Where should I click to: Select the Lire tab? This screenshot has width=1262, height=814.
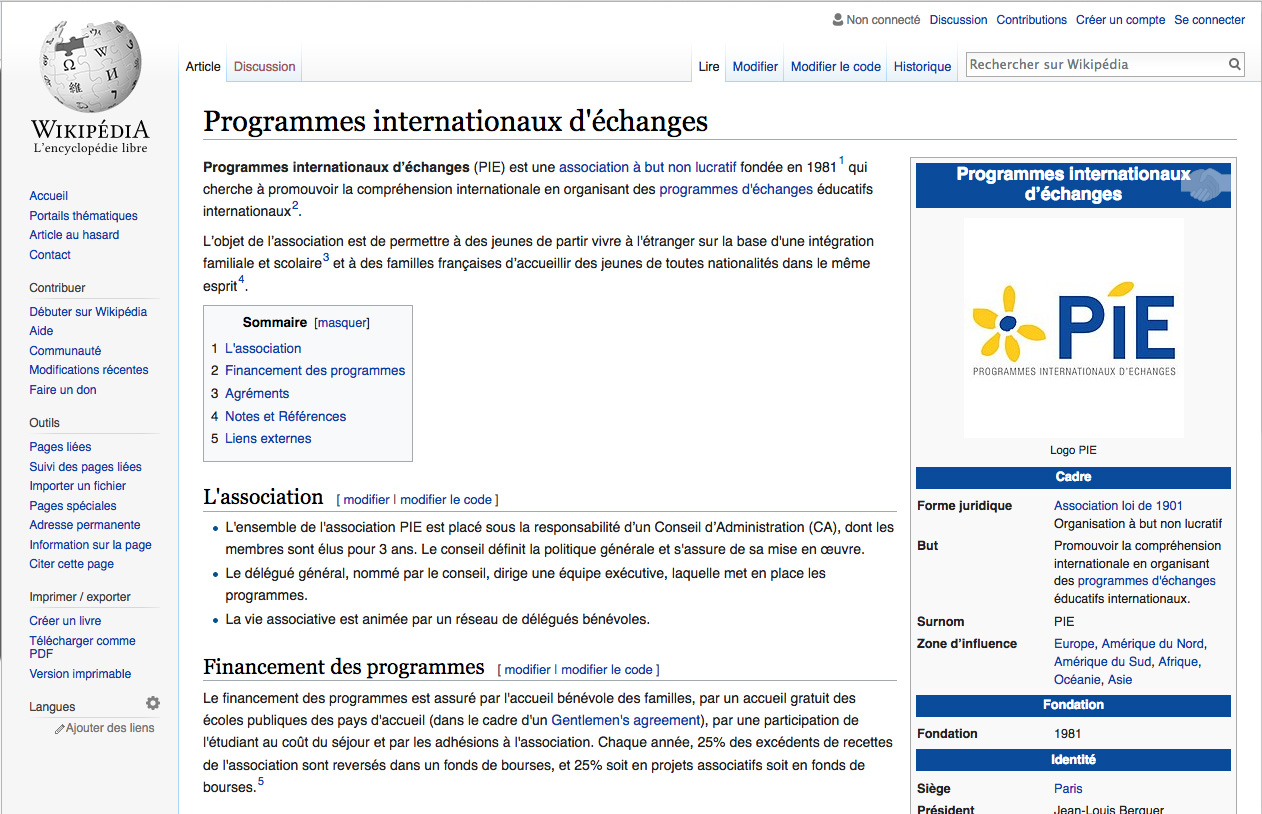709,67
